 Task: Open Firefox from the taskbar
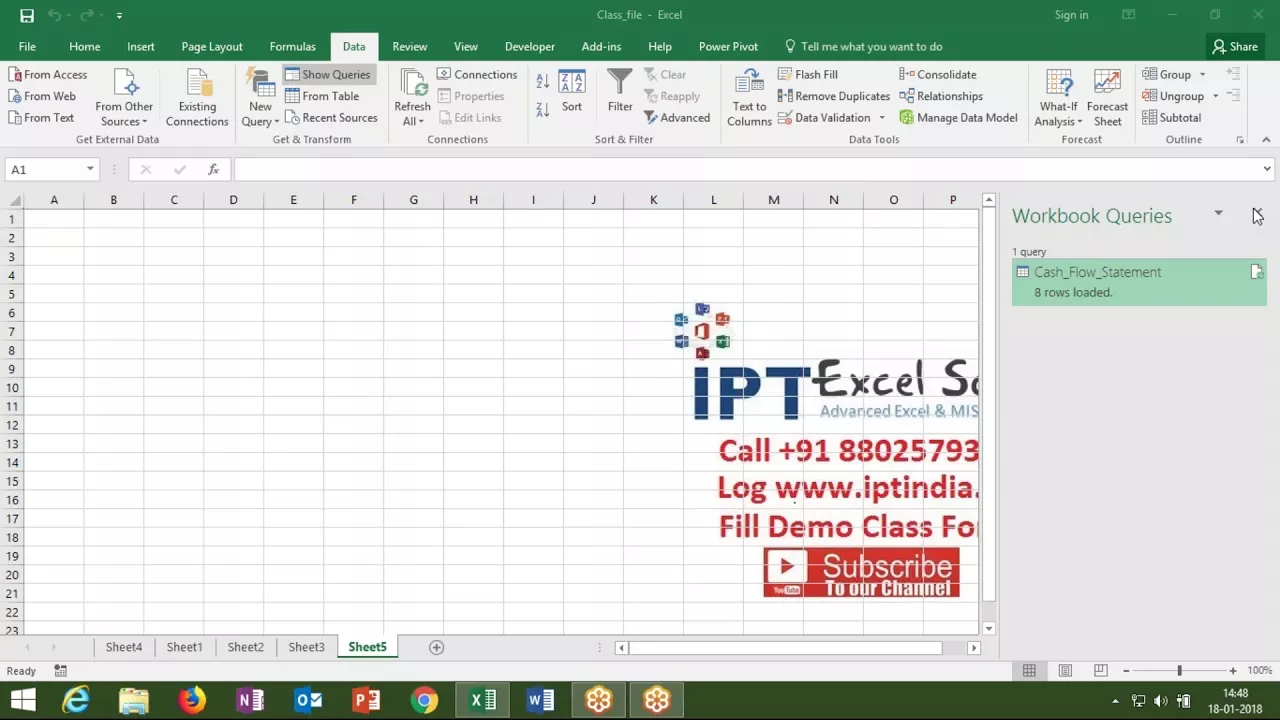point(192,700)
